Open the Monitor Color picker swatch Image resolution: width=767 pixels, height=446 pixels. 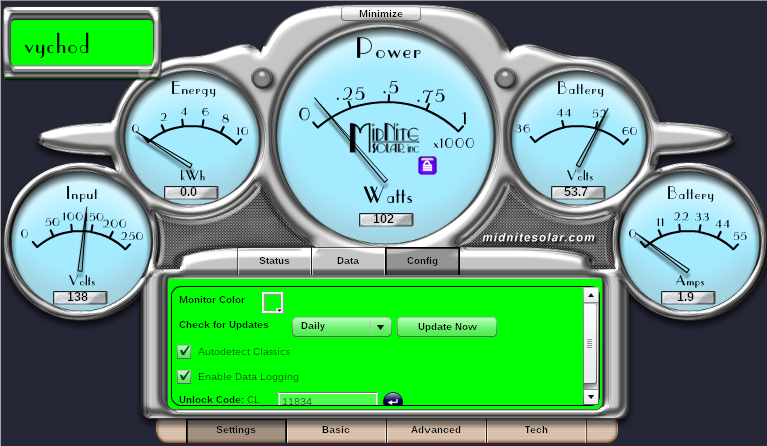[x=272, y=301]
